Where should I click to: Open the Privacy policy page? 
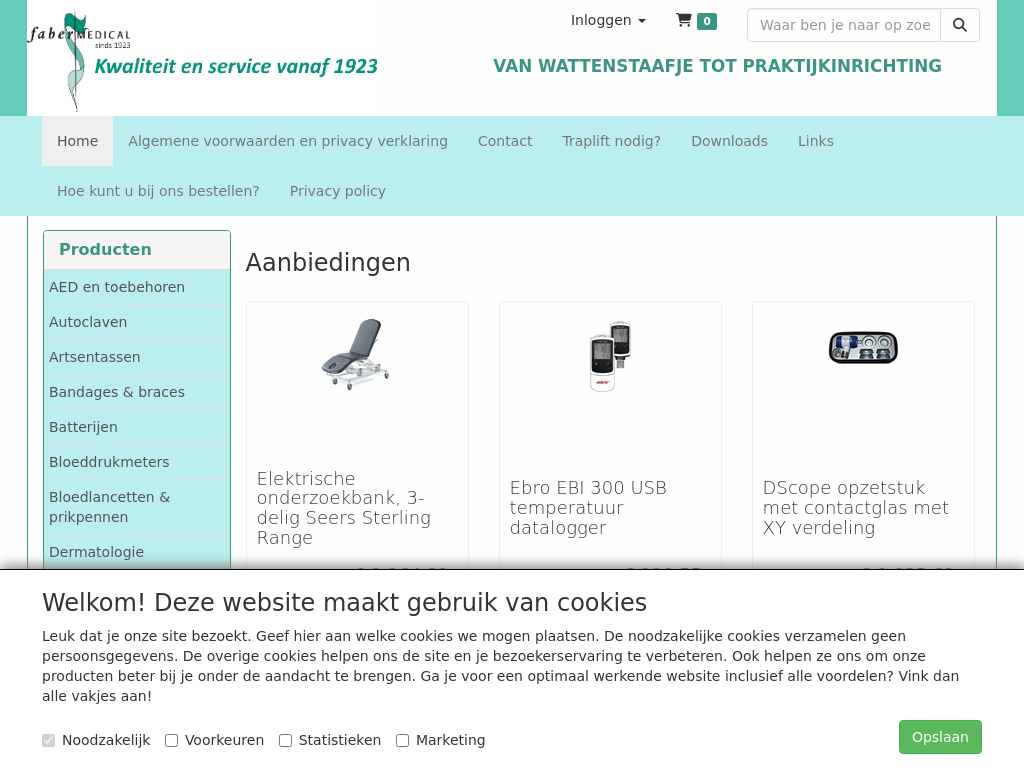pyautogui.click(x=338, y=191)
